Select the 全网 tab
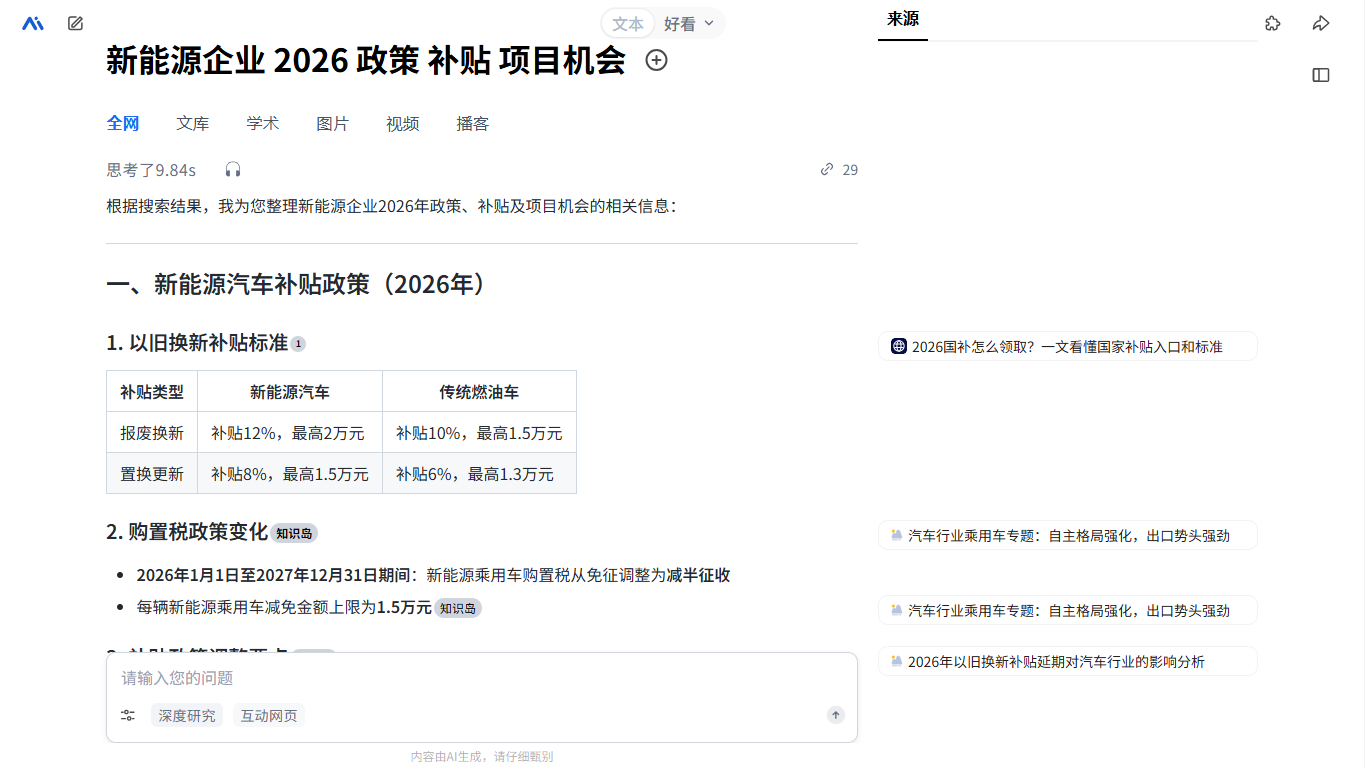The height and width of the screenshot is (768, 1365). 123,124
